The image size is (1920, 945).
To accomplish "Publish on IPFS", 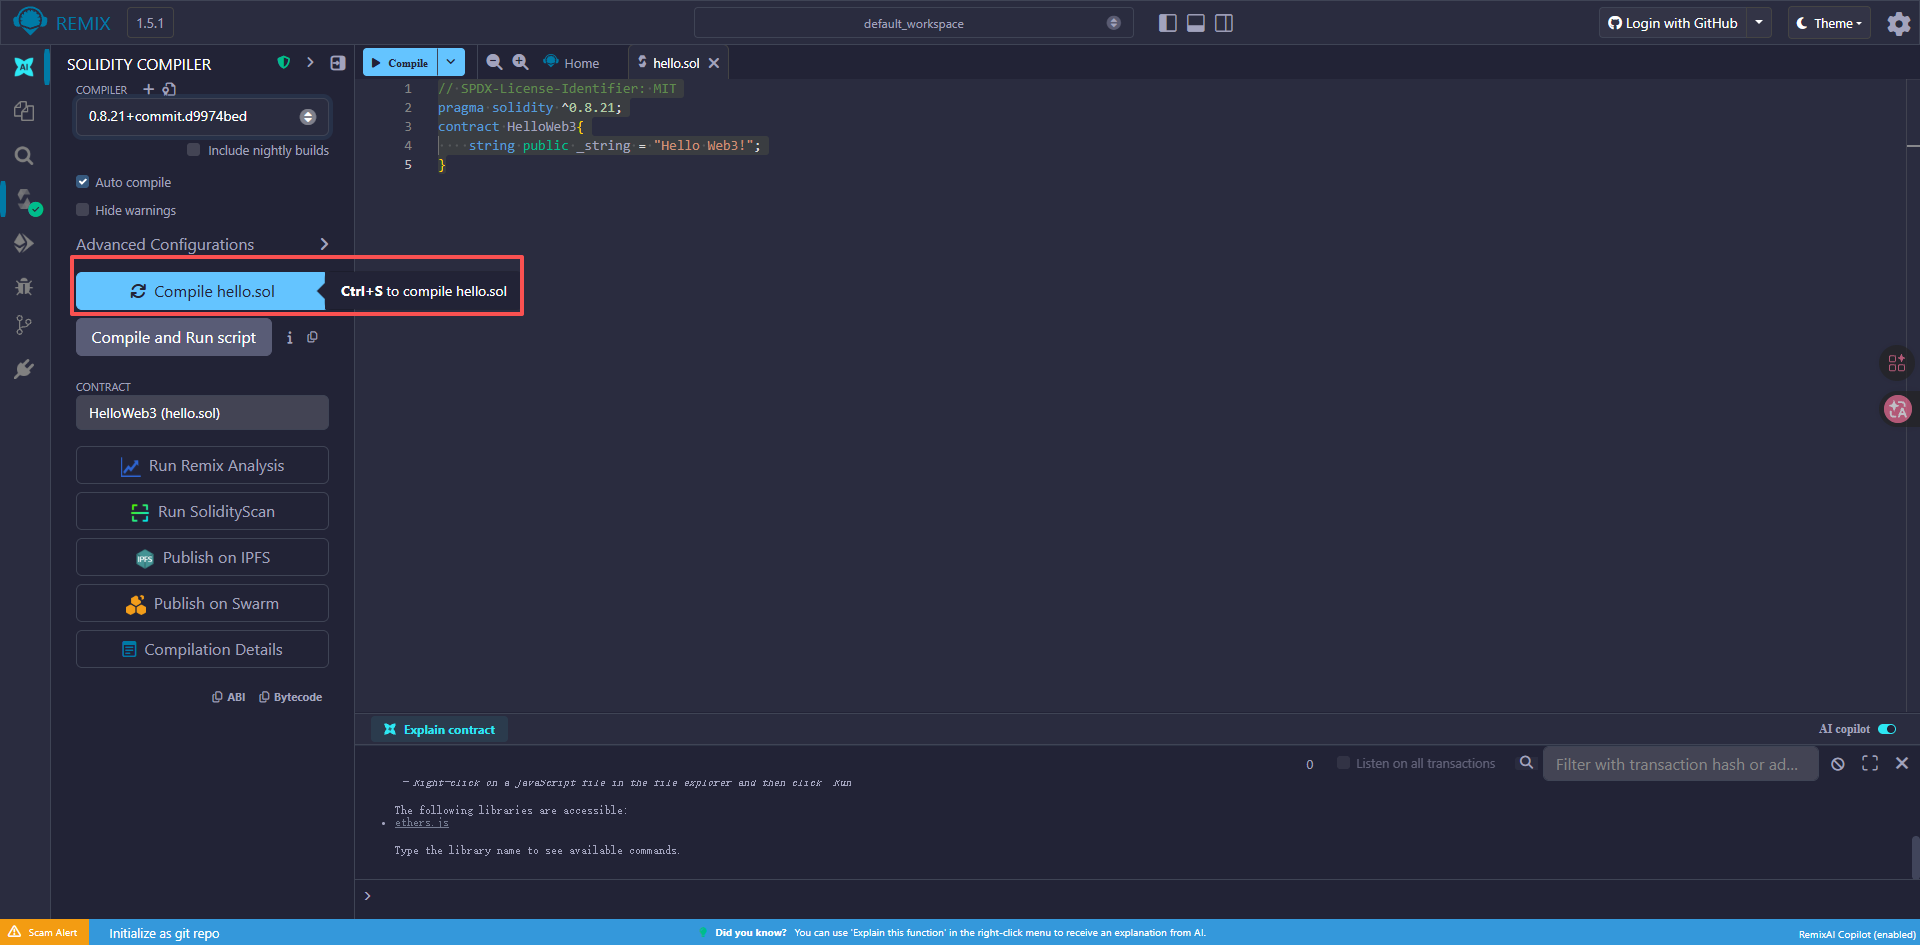I will tap(202, 557).
